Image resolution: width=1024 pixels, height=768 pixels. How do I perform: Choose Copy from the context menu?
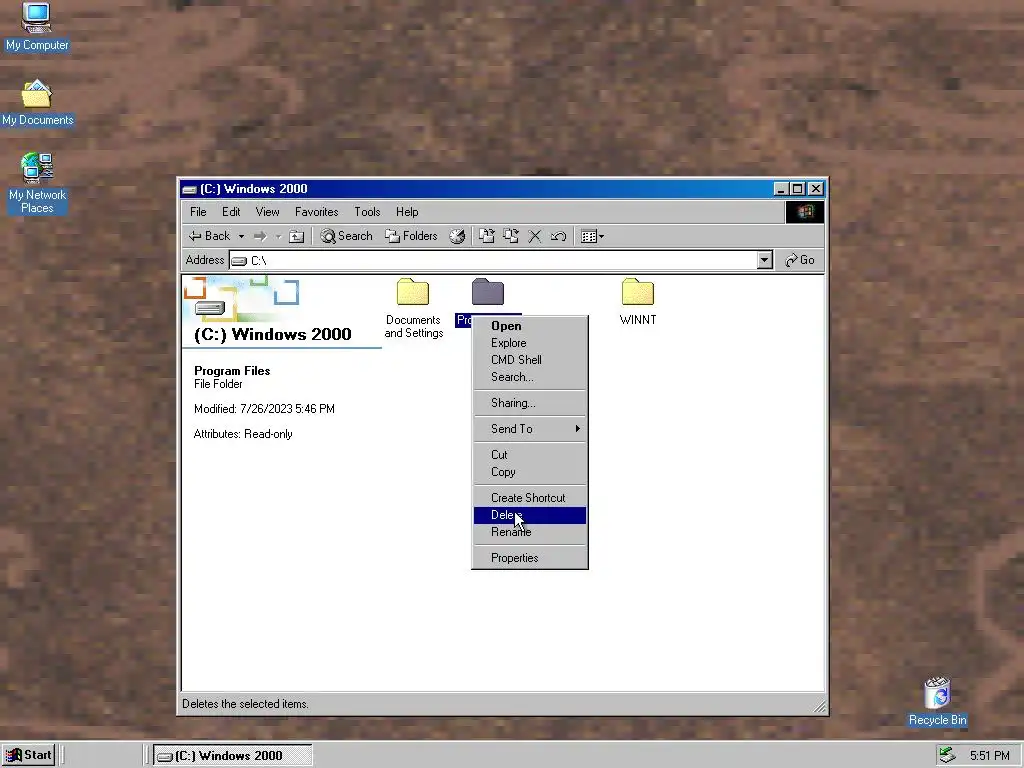click(530, 472)
